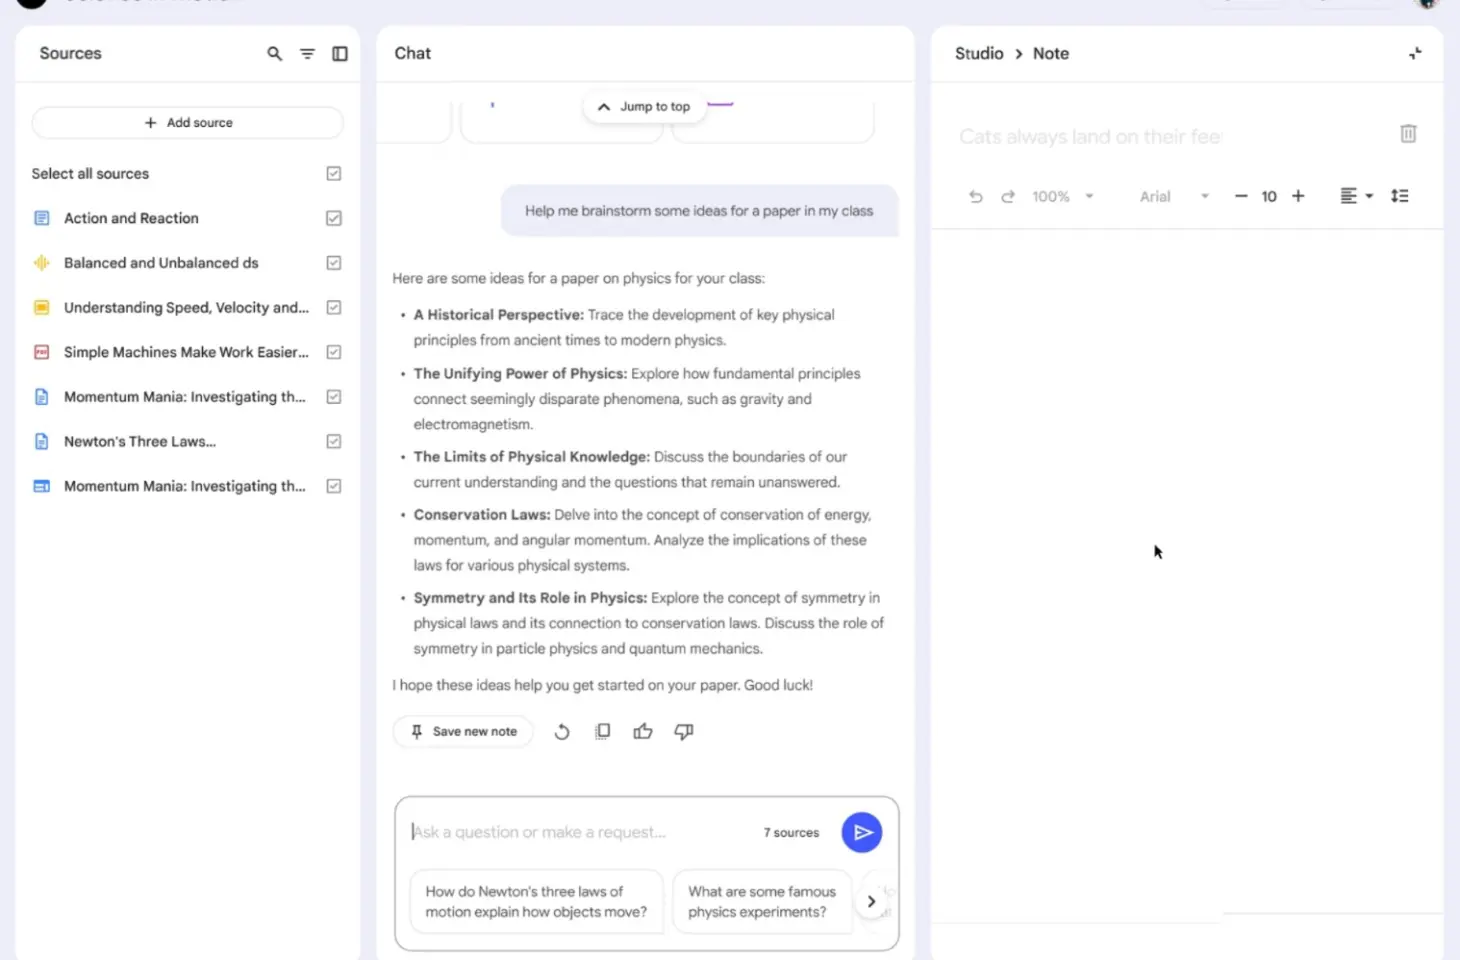
Task: Click the thumbs up icon on response
Action: click(643, 732)
